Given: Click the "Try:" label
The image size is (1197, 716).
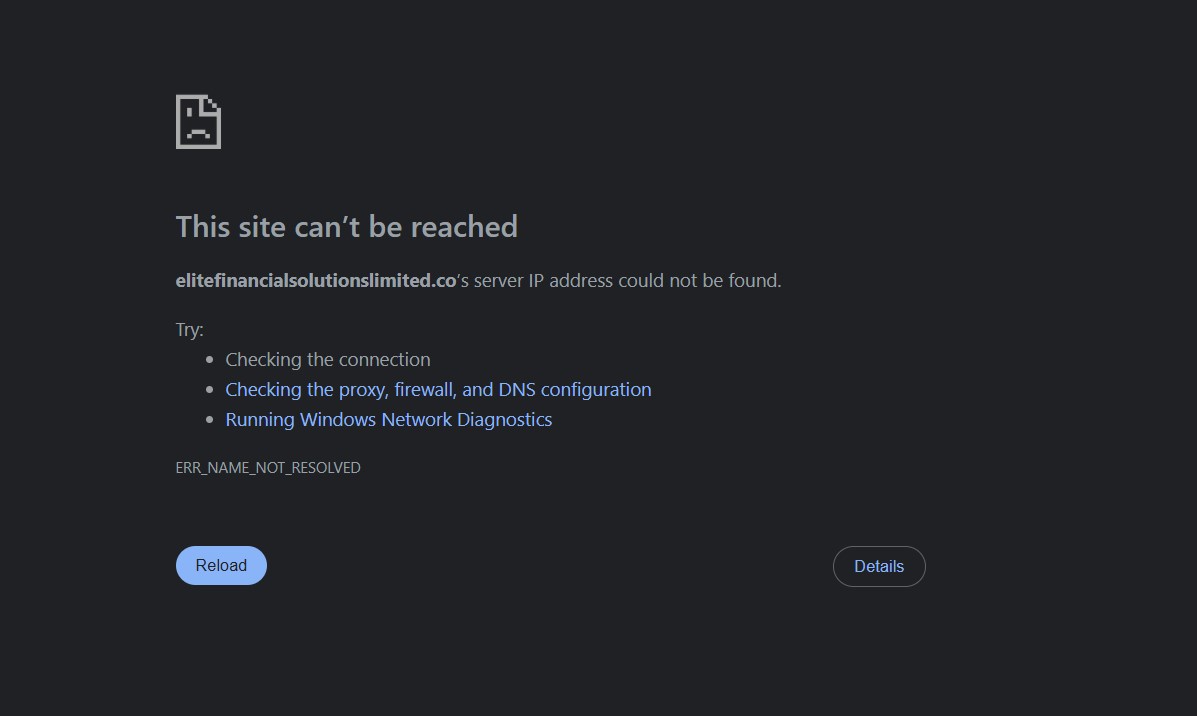Looking at the screenshot, I should pos(189,330).
